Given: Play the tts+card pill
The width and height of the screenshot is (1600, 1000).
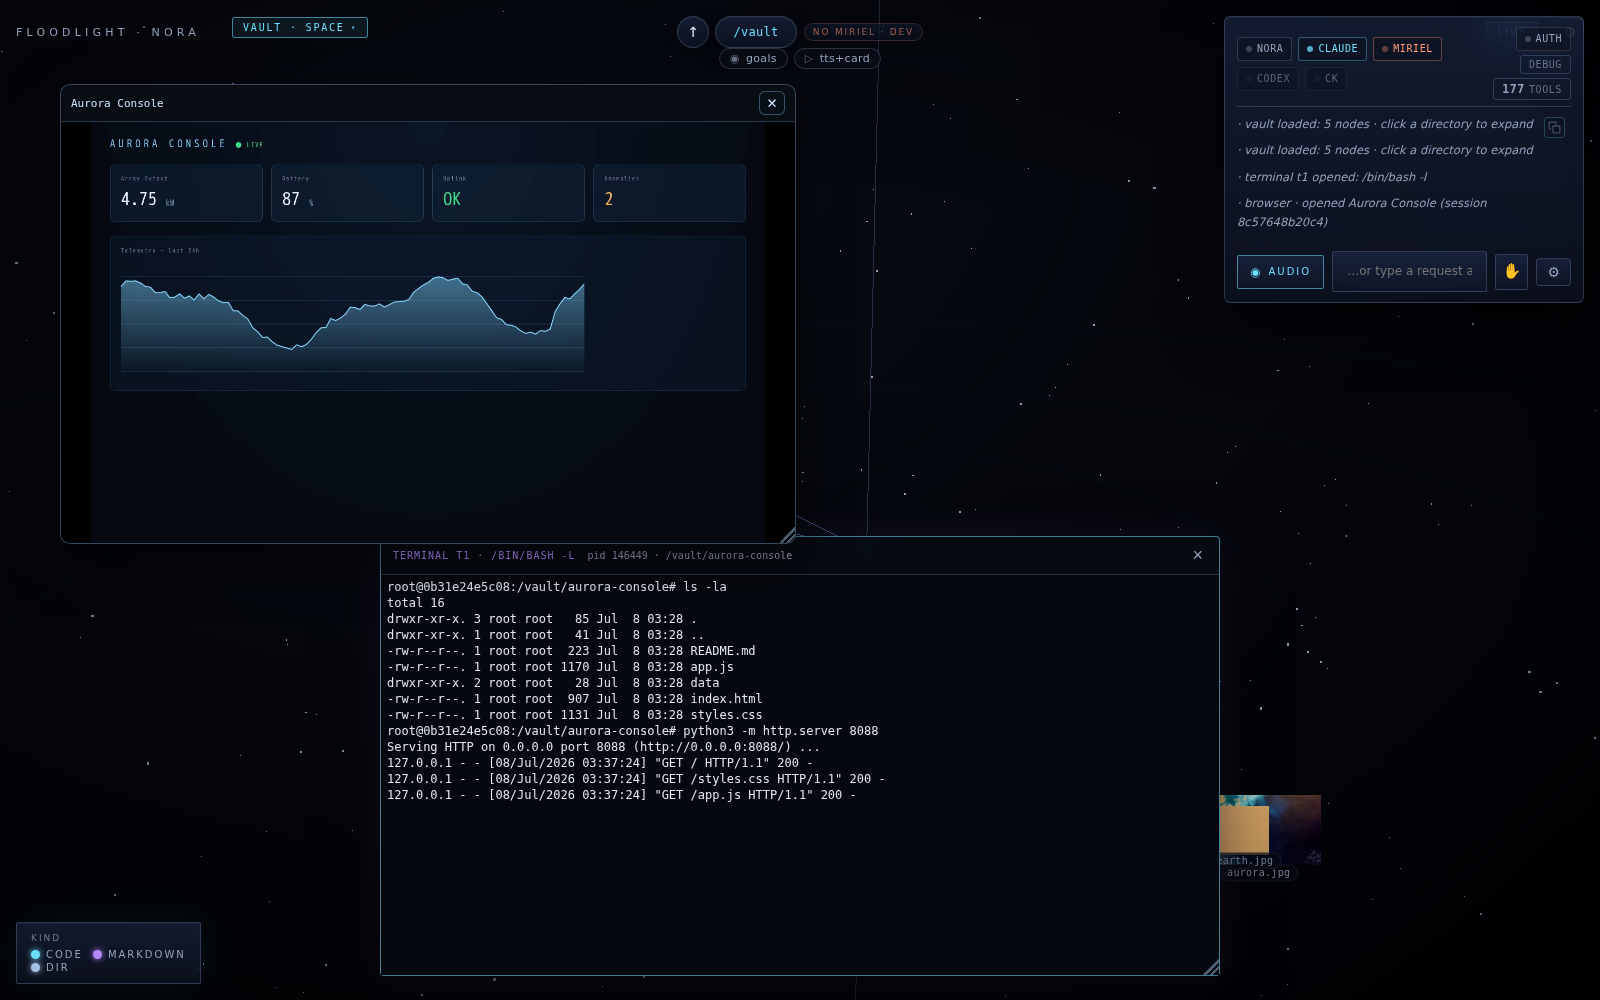Looking at the screenshot, I should [x=837, y=59].
